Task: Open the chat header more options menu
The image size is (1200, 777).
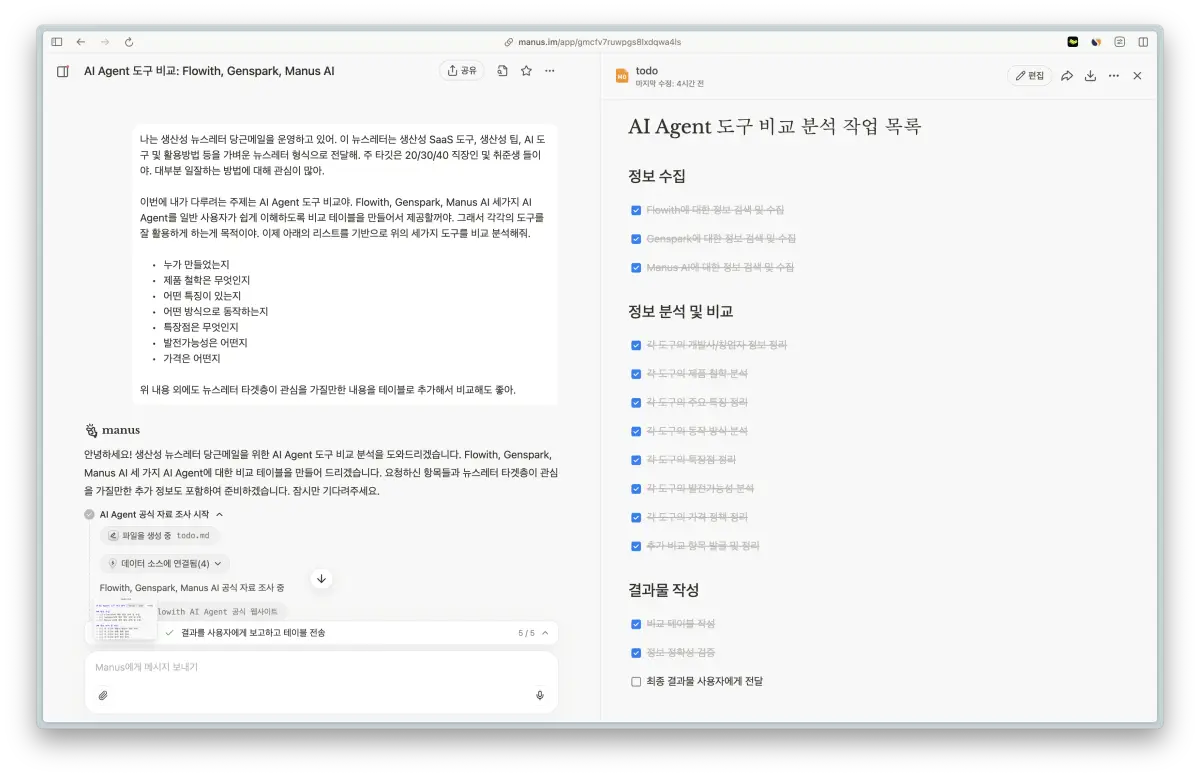Action: point(550,71)
